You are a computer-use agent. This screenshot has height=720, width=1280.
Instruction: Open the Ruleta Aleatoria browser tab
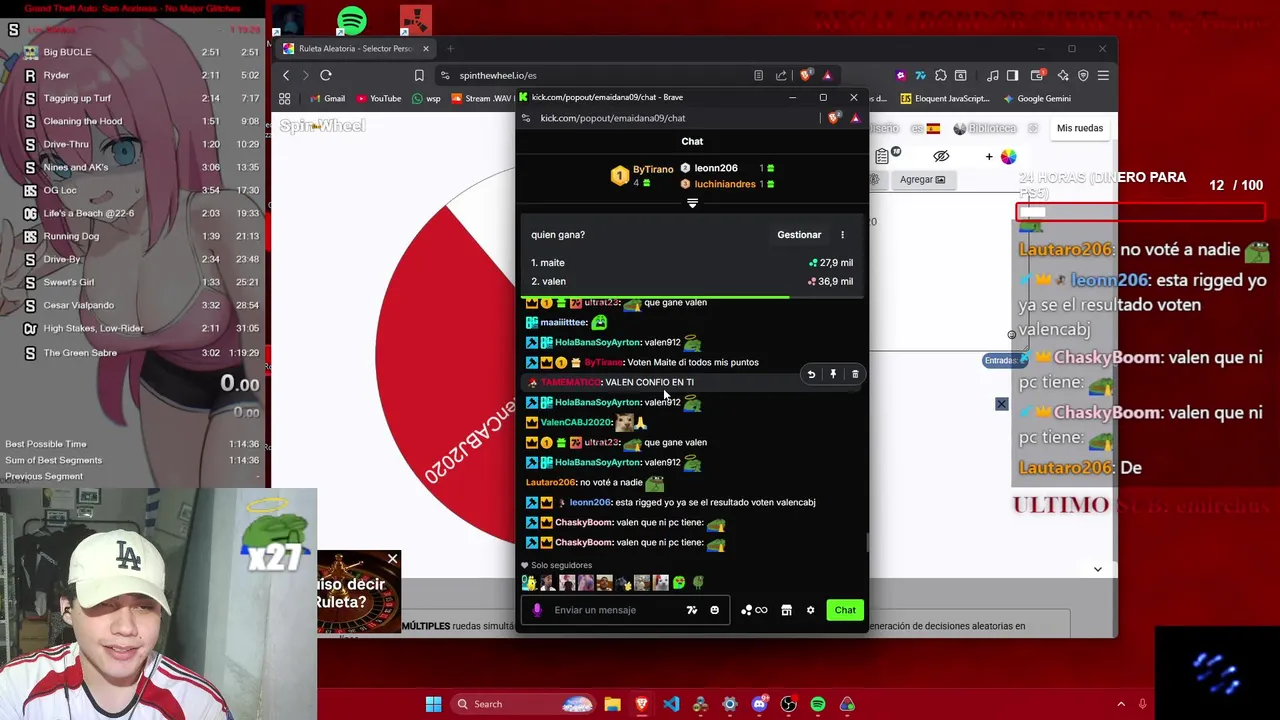click(355, 48)
